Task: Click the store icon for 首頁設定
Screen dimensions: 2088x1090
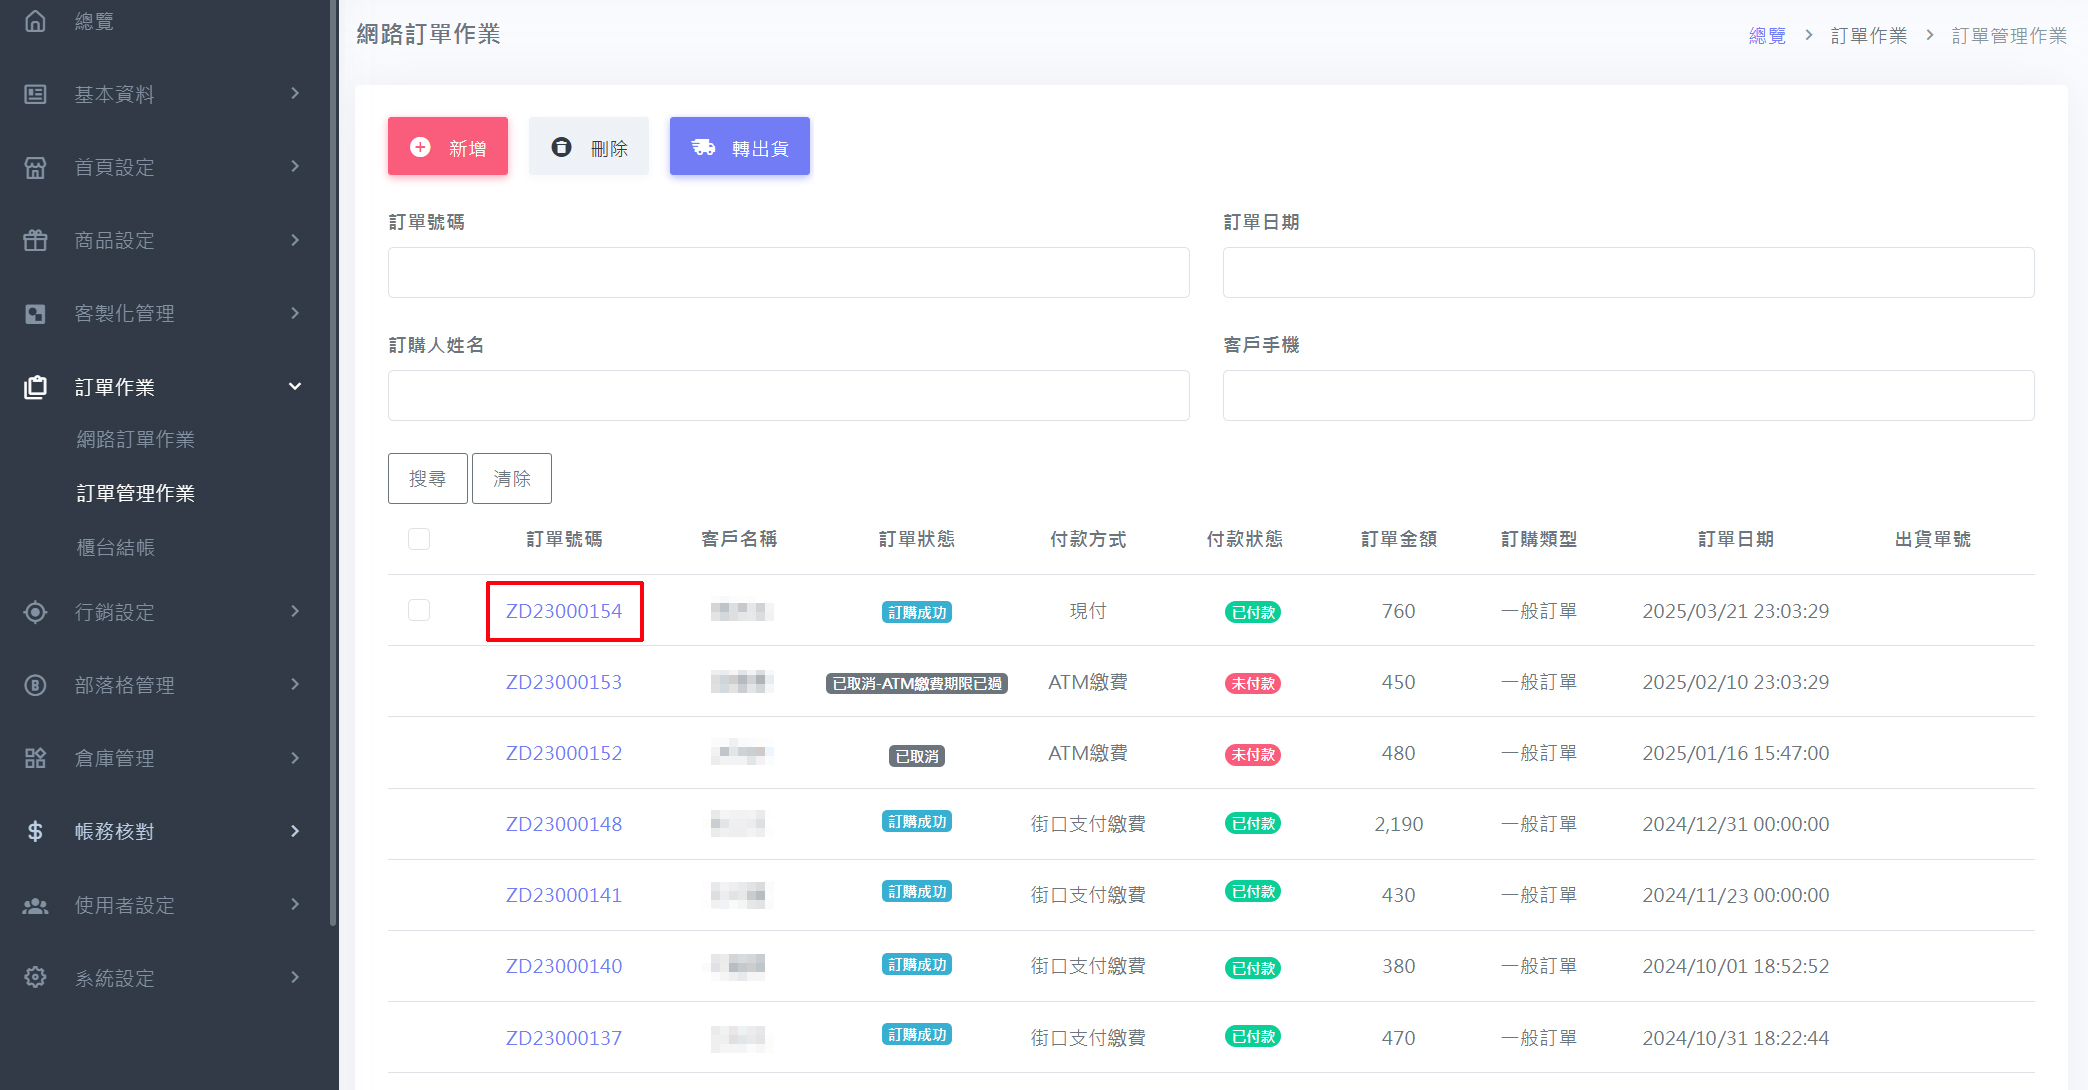Action: tap(35, 167)
